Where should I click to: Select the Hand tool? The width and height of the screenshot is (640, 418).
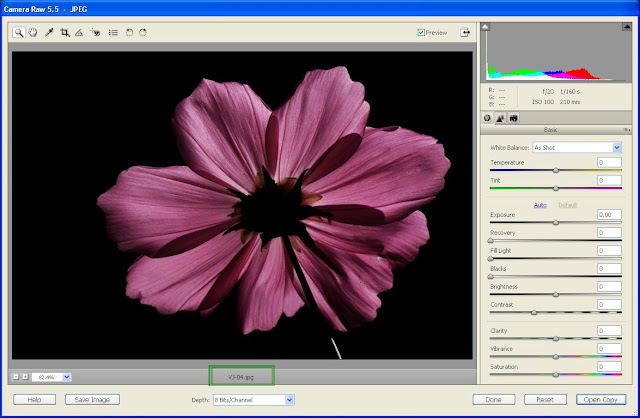[32, 32]
